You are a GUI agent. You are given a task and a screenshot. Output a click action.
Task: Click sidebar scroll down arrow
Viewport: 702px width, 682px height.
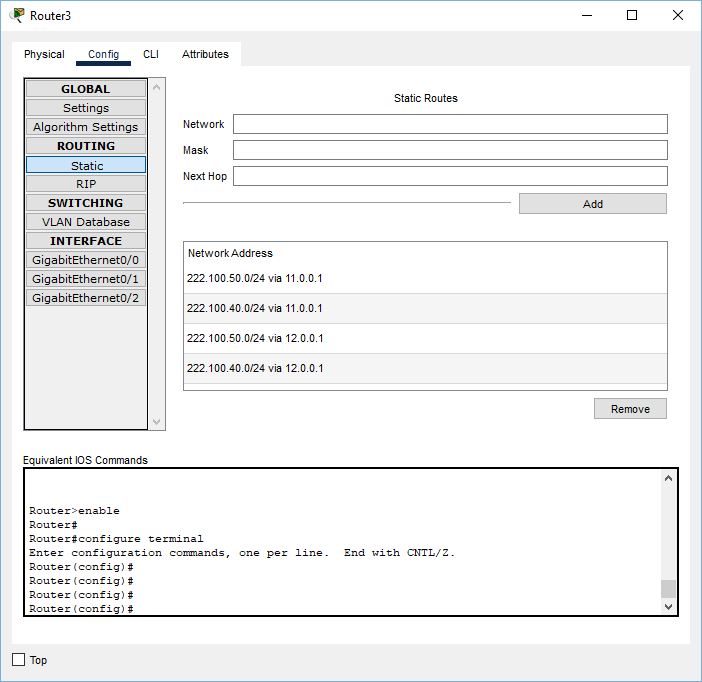156,421
